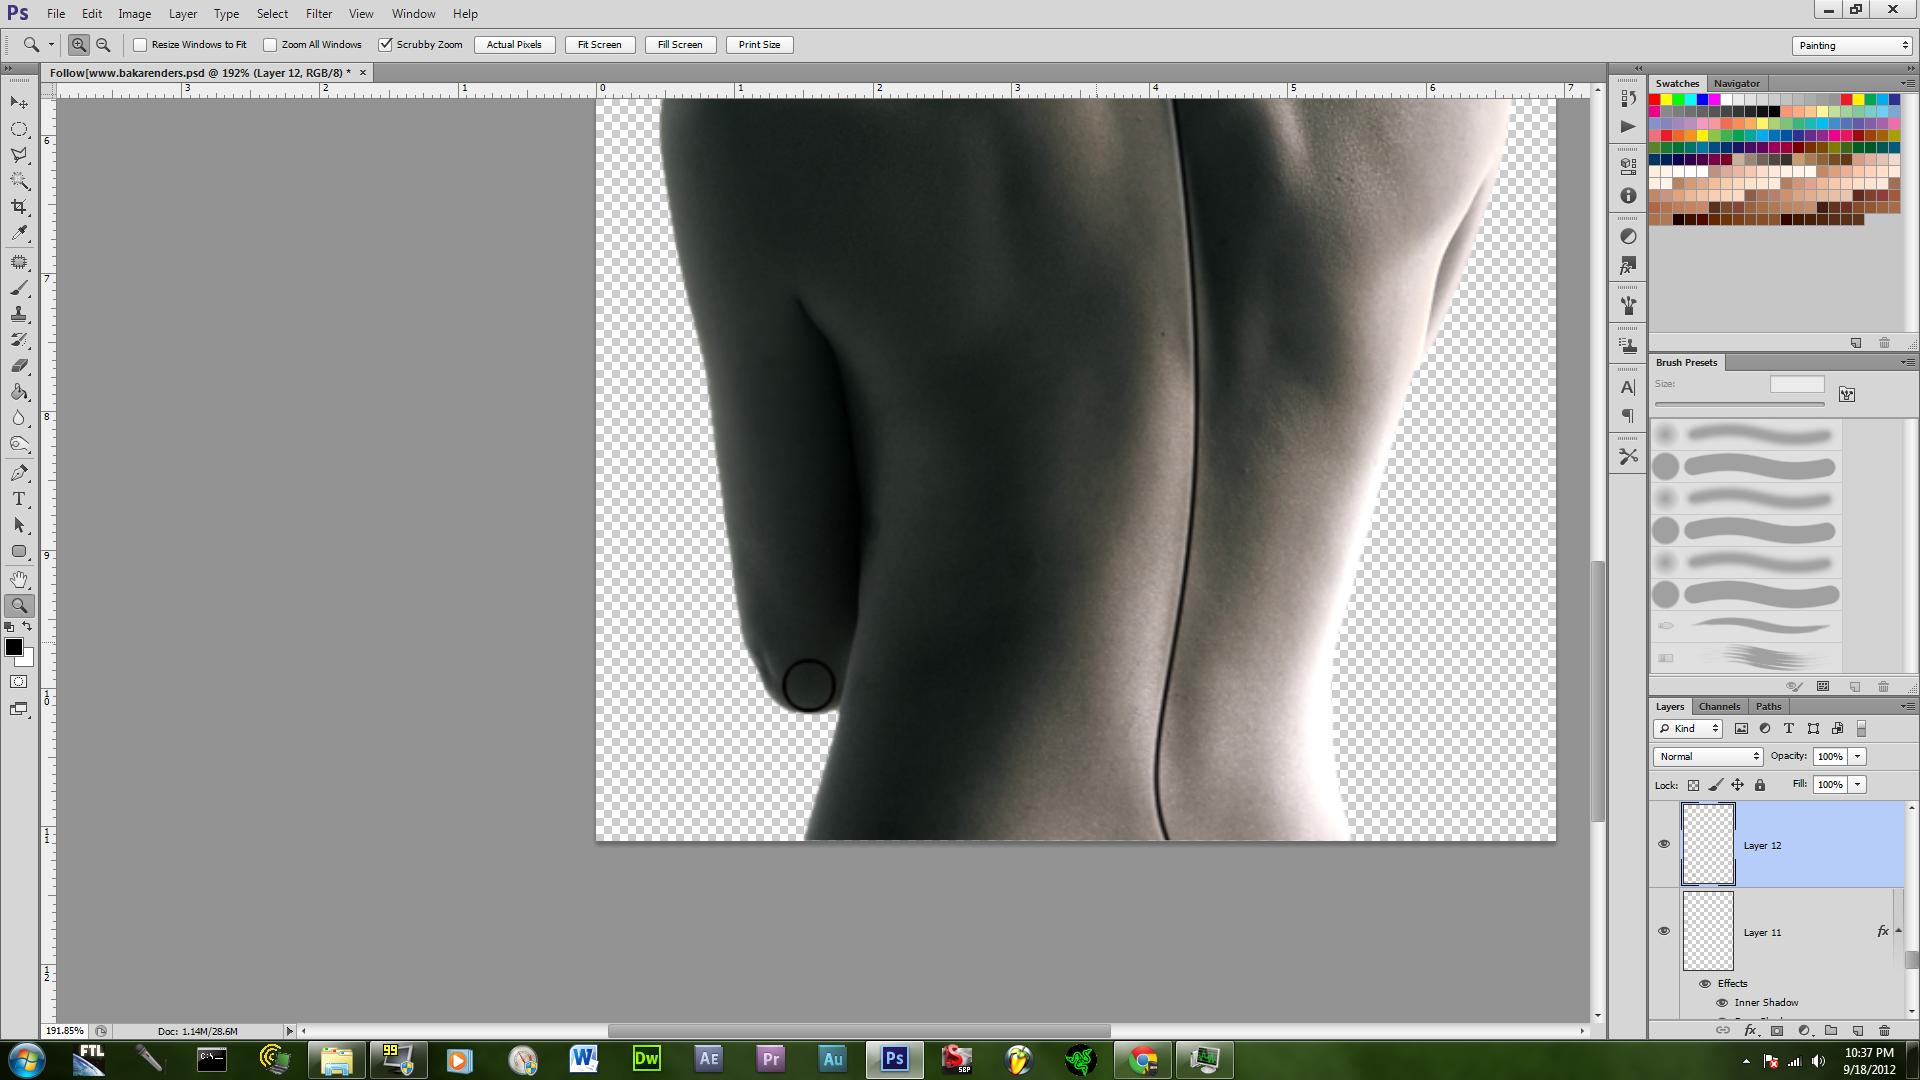
Task: Open the Filter menu
Action: [x=319, y=14]
